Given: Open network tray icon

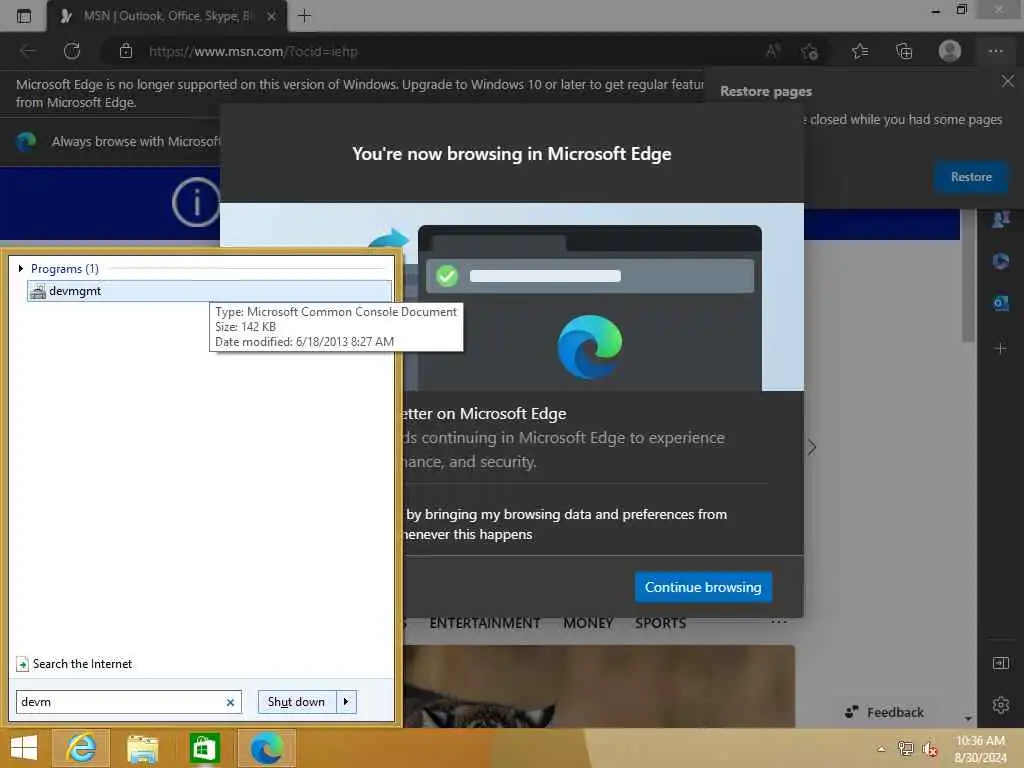Looking at the screenshot, I should (x=905, y=749).
